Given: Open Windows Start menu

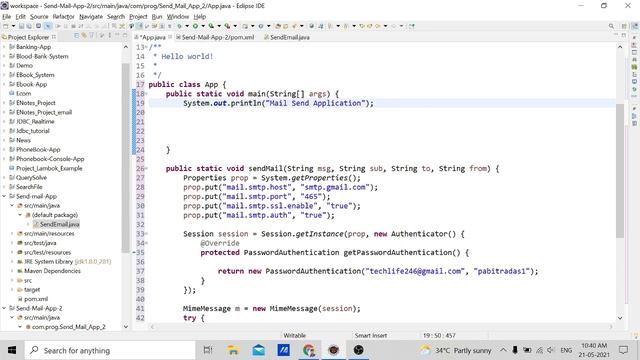Looking at the screenshot, I should click(12, 350).
